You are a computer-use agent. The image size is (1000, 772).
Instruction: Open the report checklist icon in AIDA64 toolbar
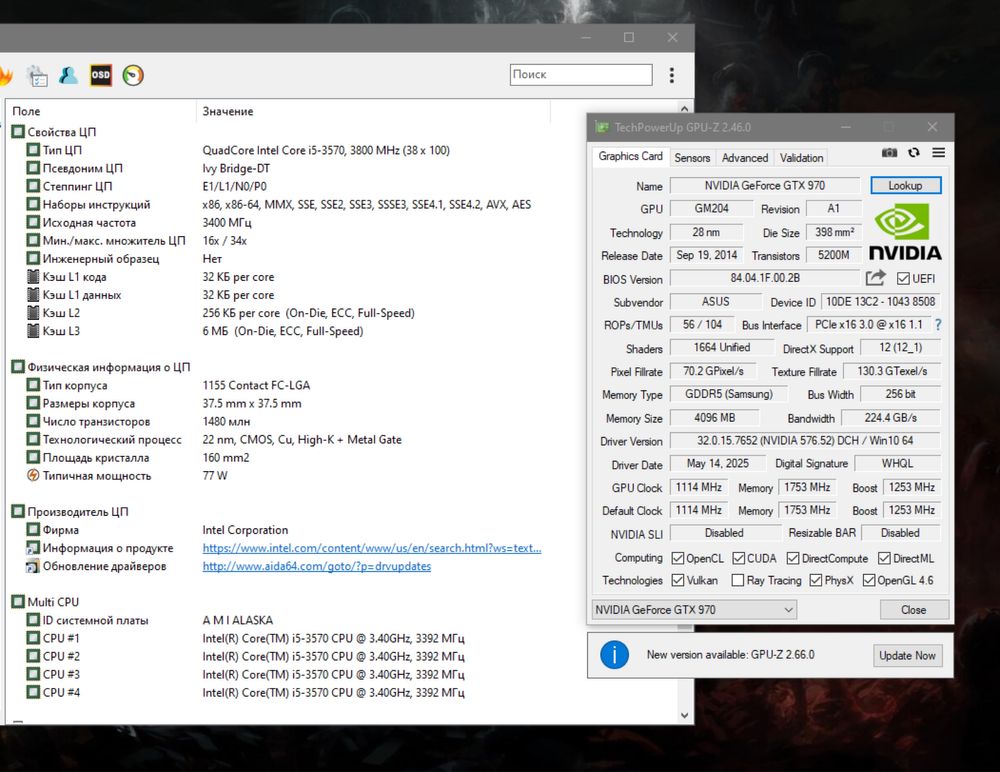[37, 75]
